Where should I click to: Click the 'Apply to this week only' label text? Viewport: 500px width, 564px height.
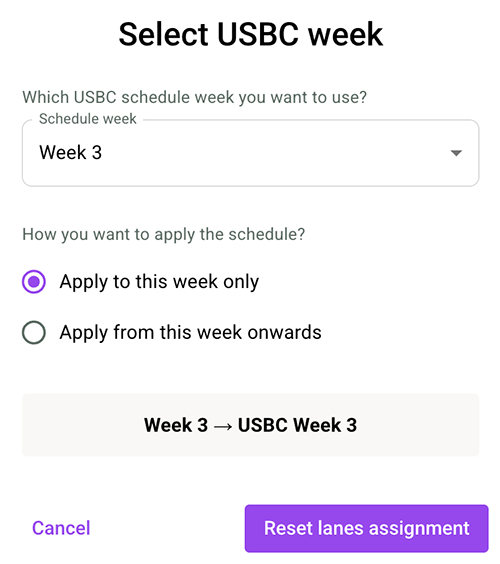pyautogui.click(x=159, y=281)
